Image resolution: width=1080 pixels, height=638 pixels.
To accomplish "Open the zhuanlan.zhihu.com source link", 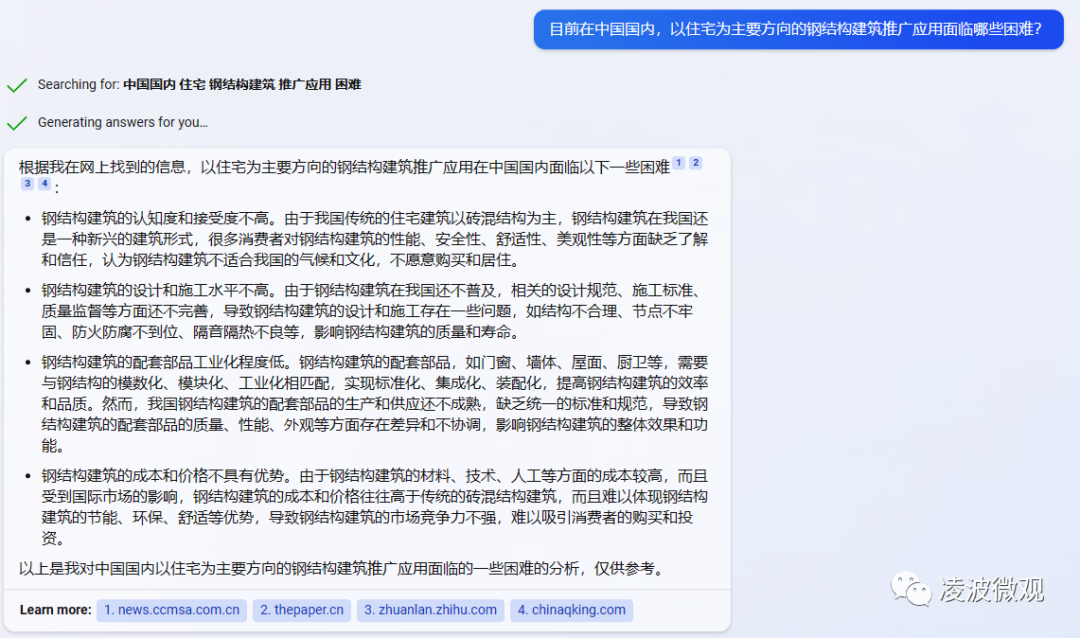I will (x=430, y=610).
